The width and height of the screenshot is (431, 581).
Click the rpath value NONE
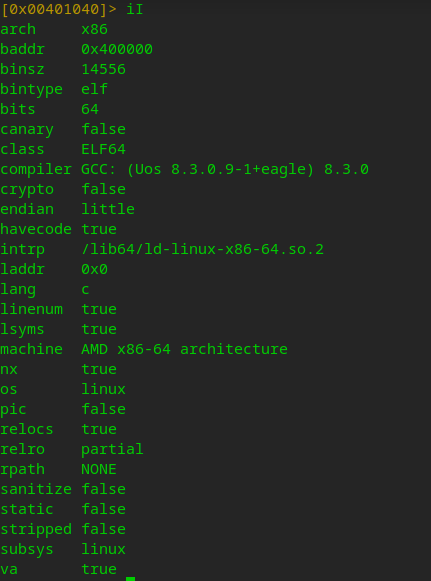click(x=99, y=469)
